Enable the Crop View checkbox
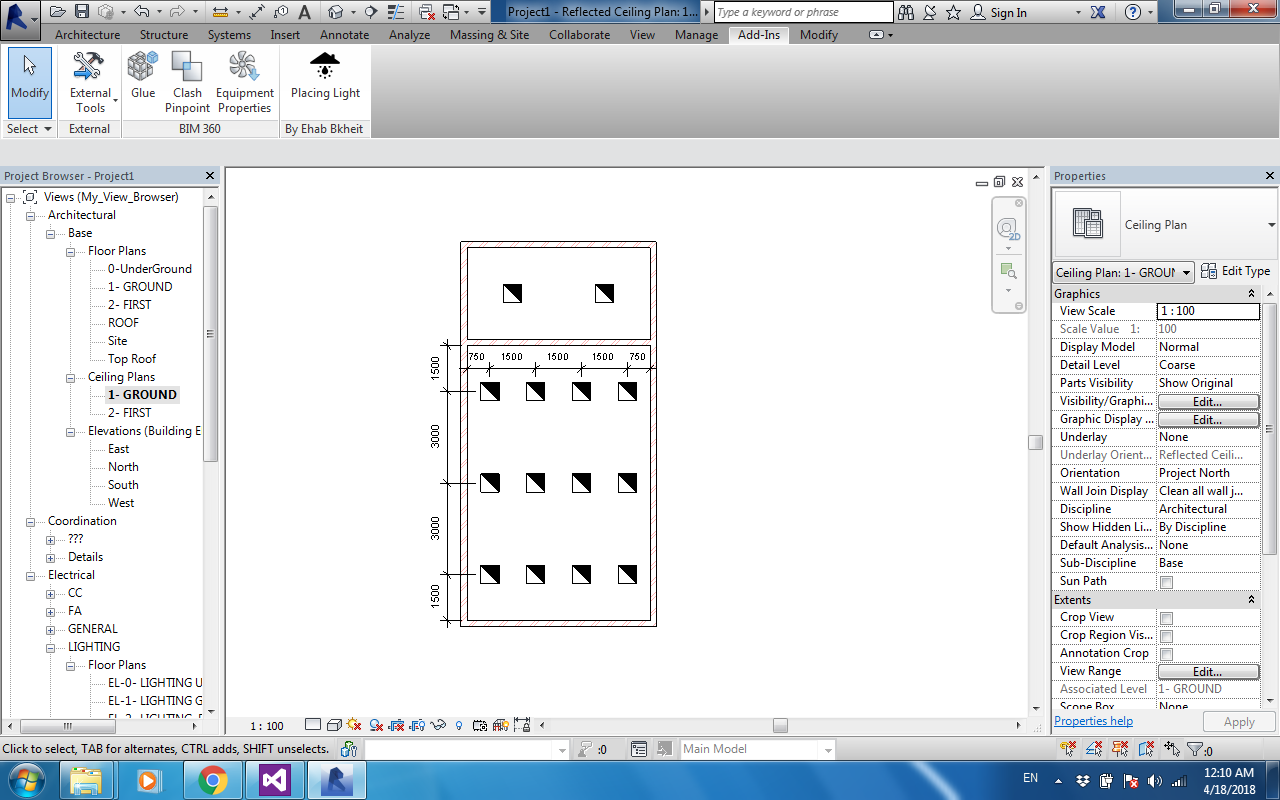 [x=1166, y=618]
